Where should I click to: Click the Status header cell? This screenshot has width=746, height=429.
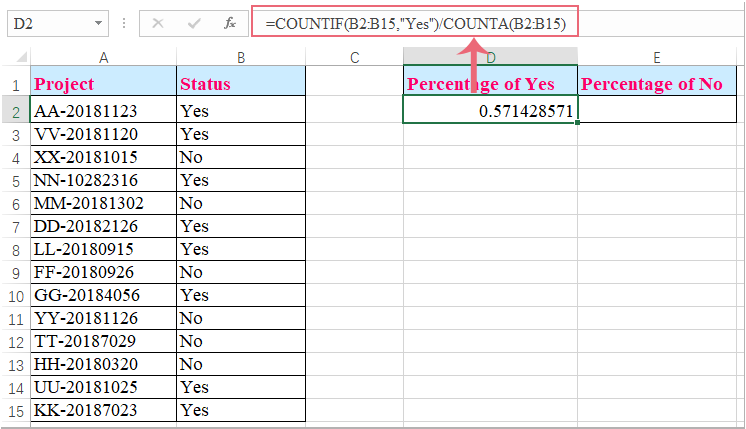(x=240, y=84)
